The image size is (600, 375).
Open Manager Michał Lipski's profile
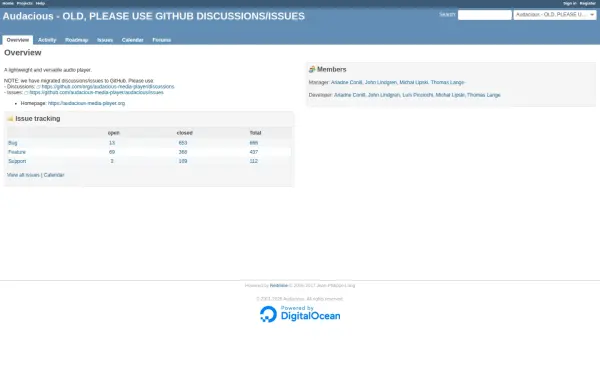[414, 82]
